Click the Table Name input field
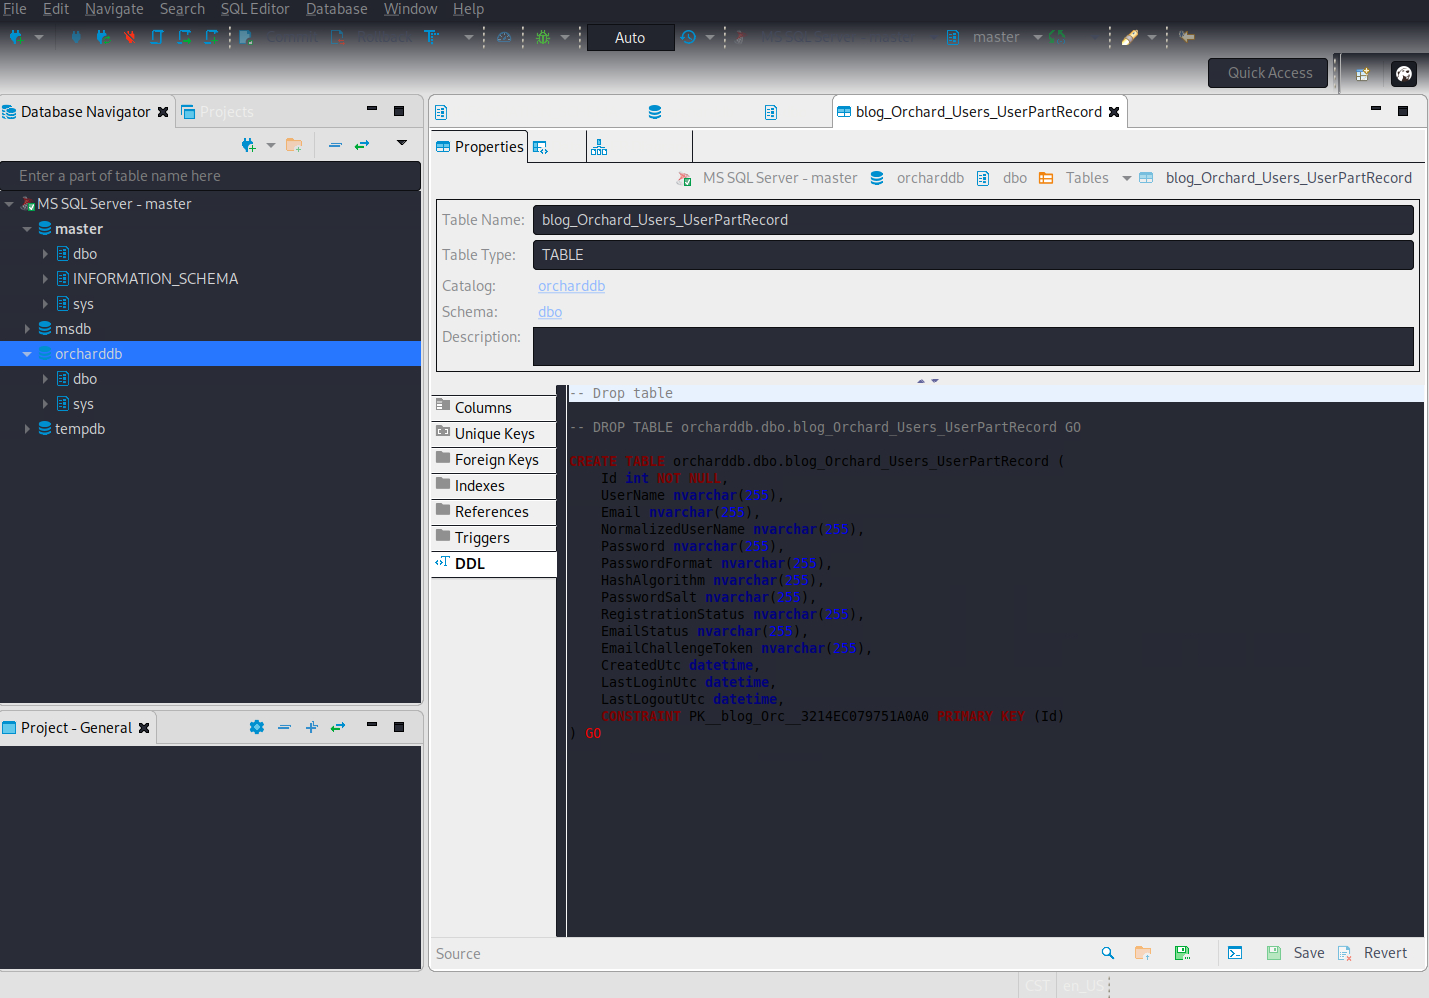This screenshot has height=998, width=1429. pyautogui.click(x=973, y=220)
